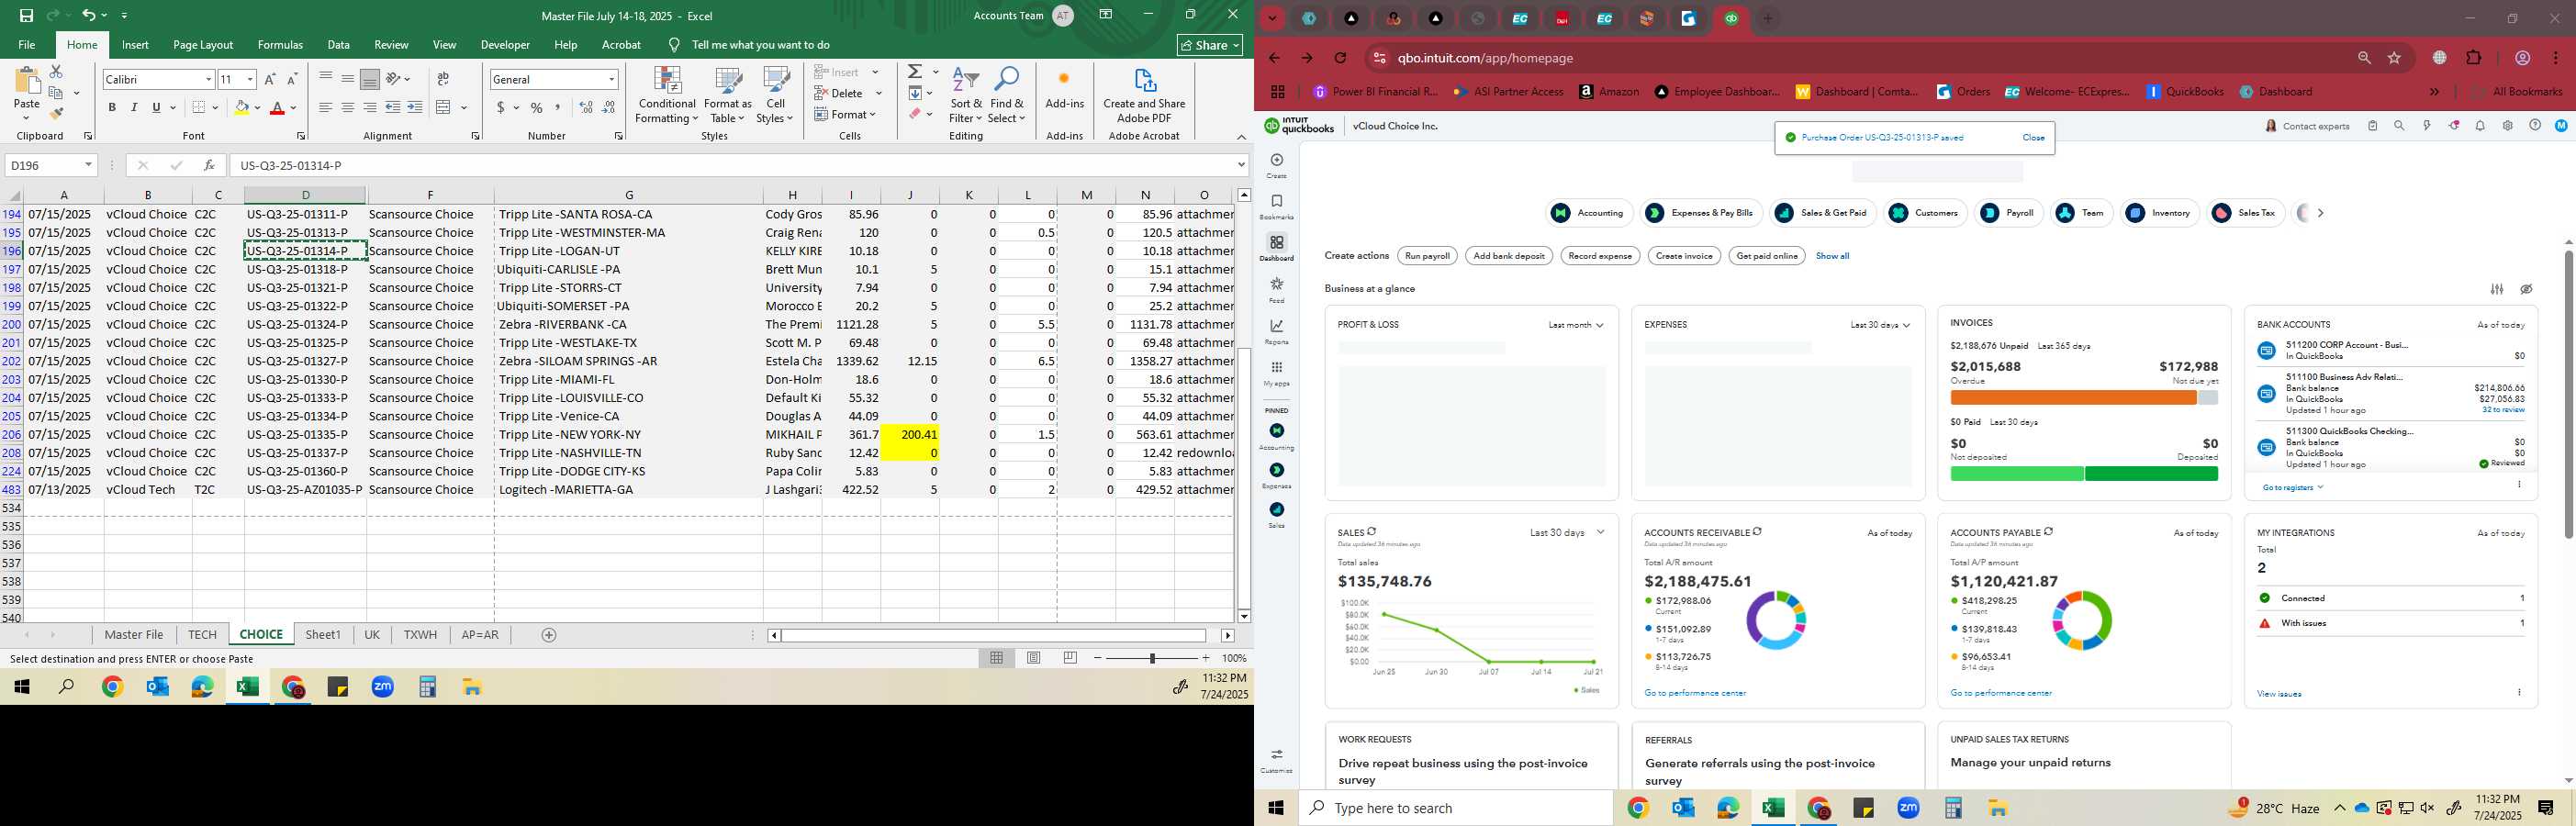
Task: Open Profit & Loss Last month dropdown
Action: pos(1575,325)
